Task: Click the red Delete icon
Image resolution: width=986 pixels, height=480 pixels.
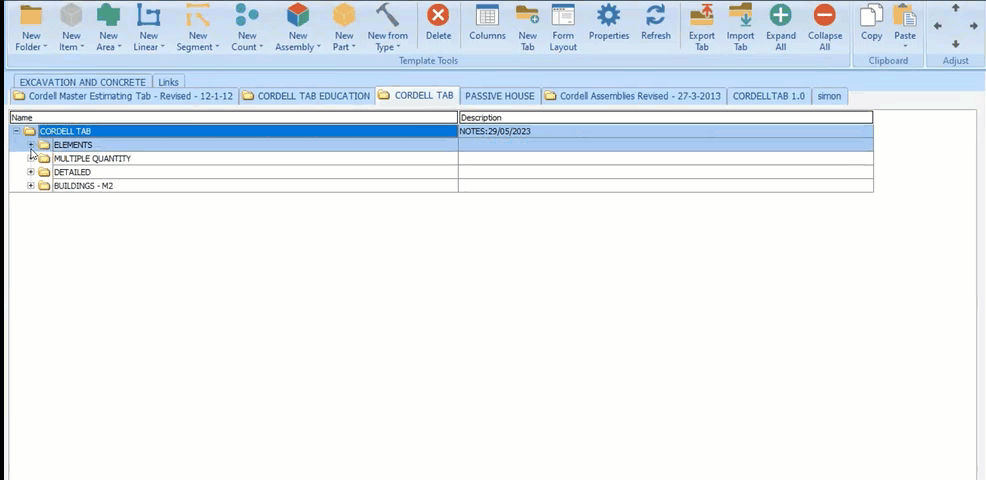Action: coord(438,15)
